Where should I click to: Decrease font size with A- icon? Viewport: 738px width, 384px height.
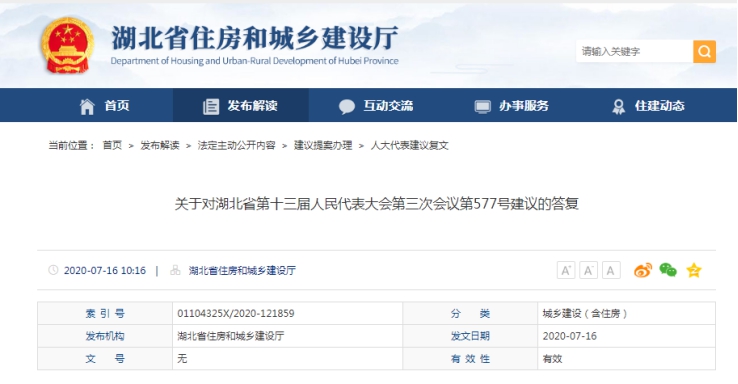[x=588, y=270]
